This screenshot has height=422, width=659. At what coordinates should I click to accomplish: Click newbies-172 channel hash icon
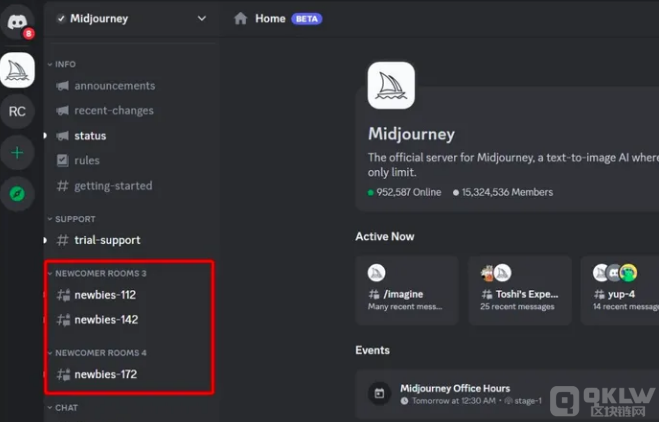pos(63,375)
